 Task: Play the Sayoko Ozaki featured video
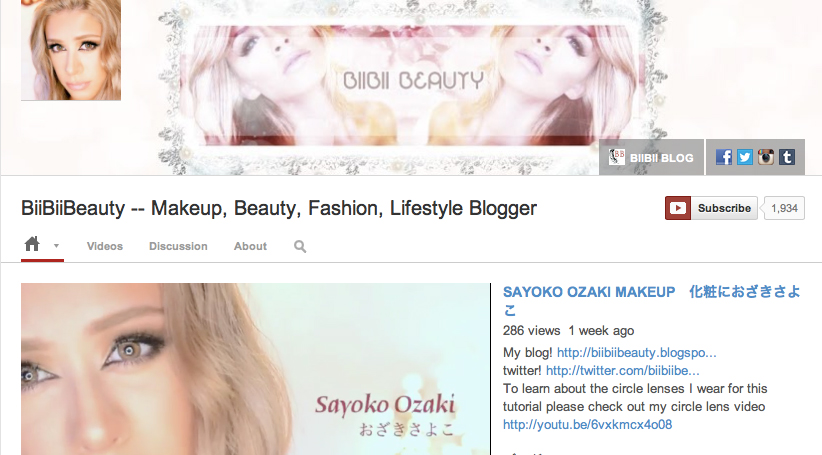click(x=255, y=369)
